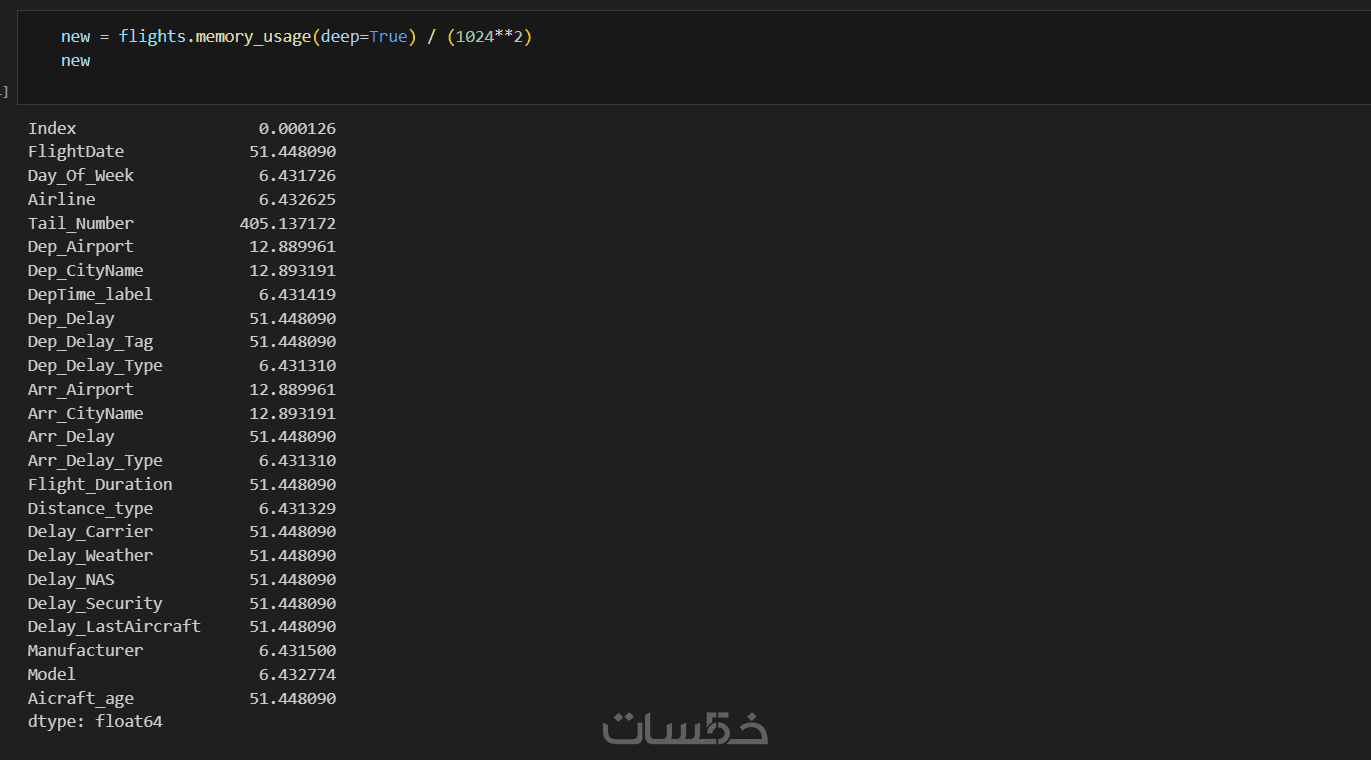Viewport: 1371px width, 760px height.
Task: Click the Tail_Number output row label
Action: point(80,223)
